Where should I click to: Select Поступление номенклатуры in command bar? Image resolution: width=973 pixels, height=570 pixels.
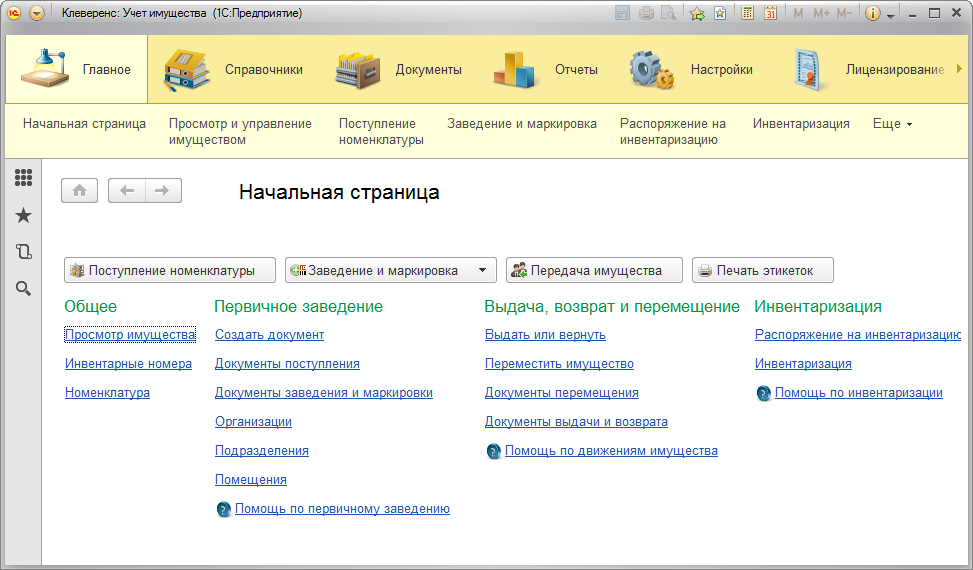pos(381,131)
